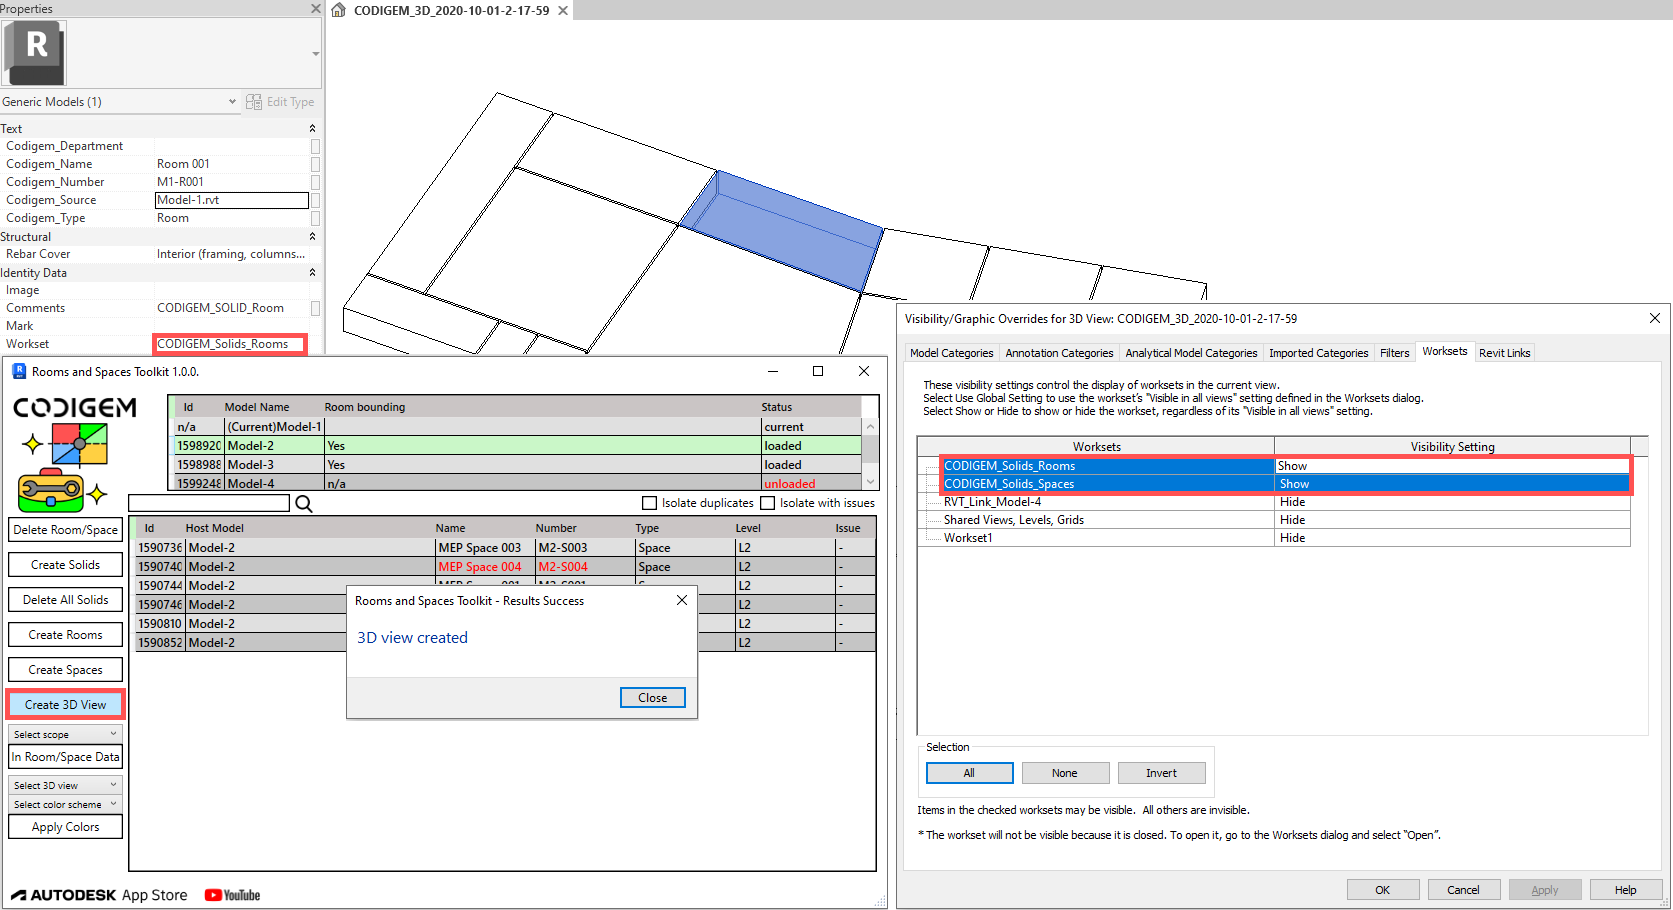This screenshot has height=910, width=1673.
Task: Enable Isolate with issues checkbox
Action: click(768, 503)
